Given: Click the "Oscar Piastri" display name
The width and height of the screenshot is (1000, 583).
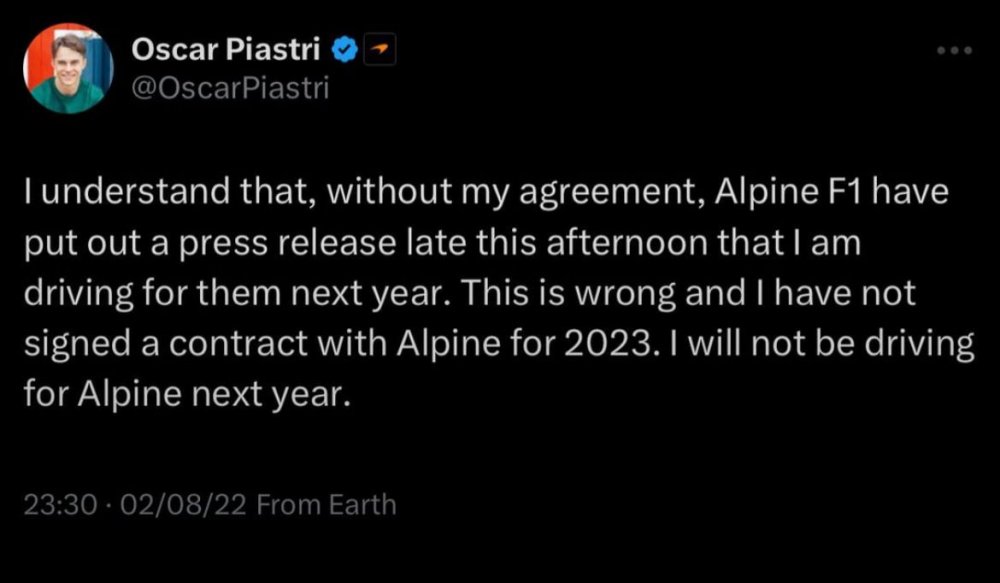Looking at the screenshot, I should click(x=229, y=48).
